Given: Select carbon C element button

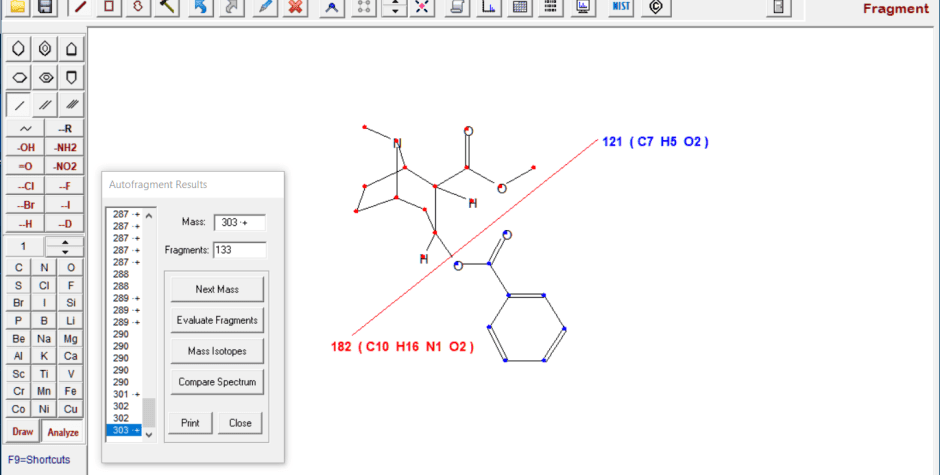Looking at the screenshot, I should pyautogui.click(x=19, y=268).
